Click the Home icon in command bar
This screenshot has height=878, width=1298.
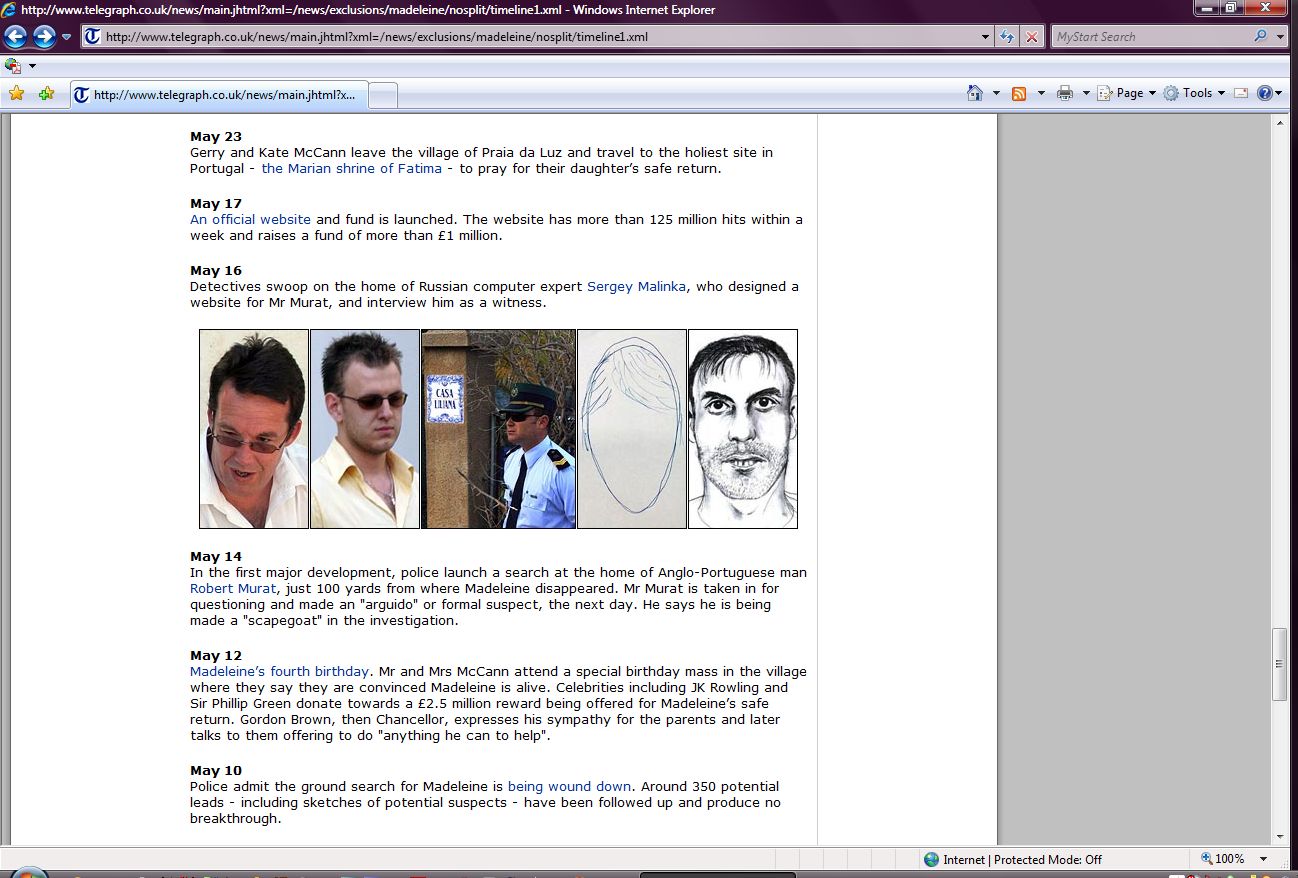pyautogui.click(x=975, y=93)
